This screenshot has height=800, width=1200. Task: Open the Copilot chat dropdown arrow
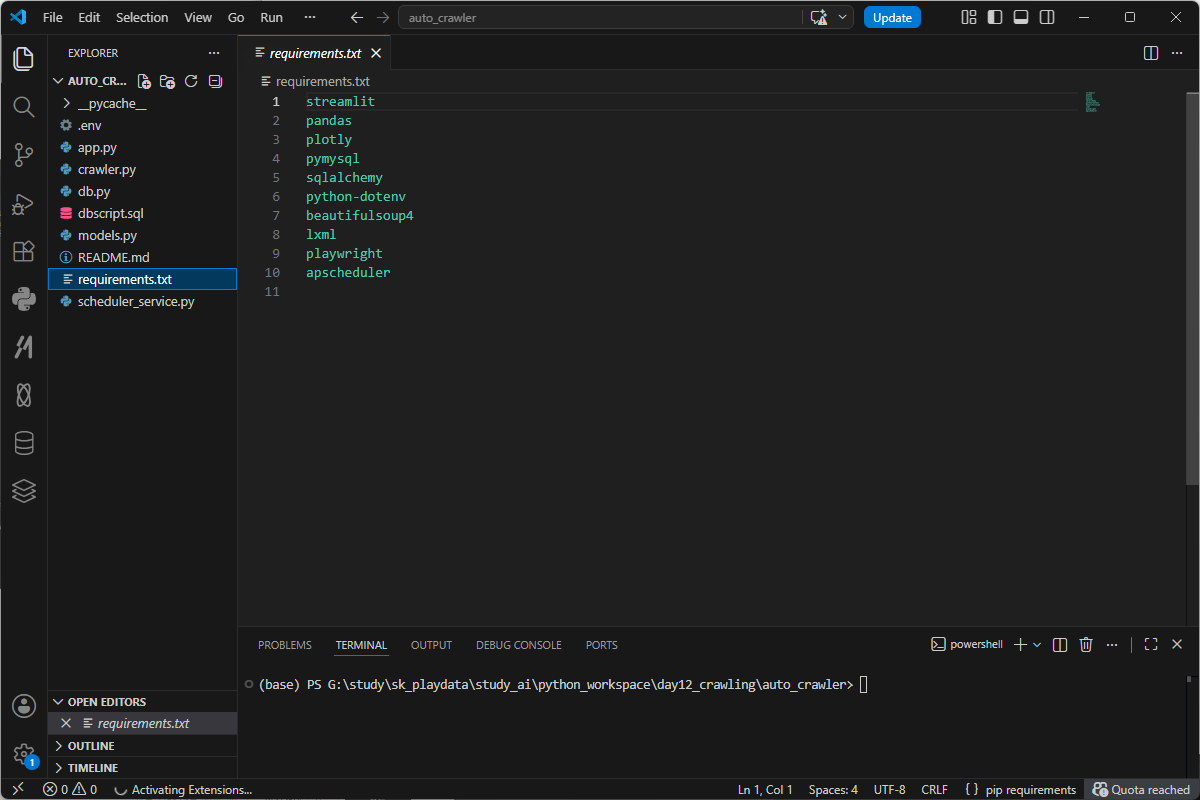(843, 17)
